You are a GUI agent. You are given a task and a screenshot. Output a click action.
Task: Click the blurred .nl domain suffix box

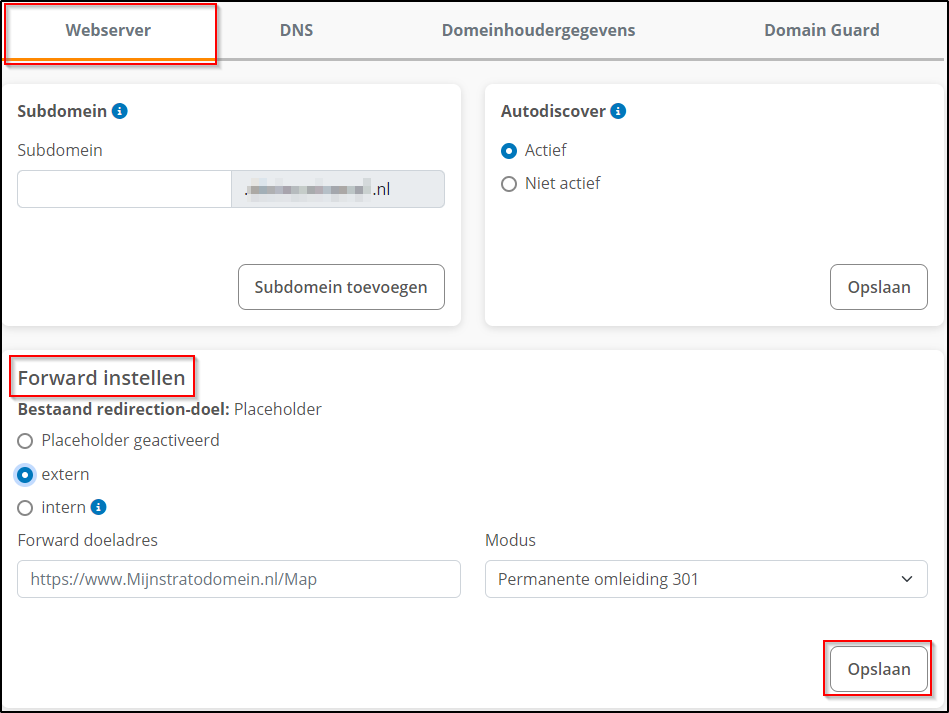pyautogui.click(x=338, y=189)
